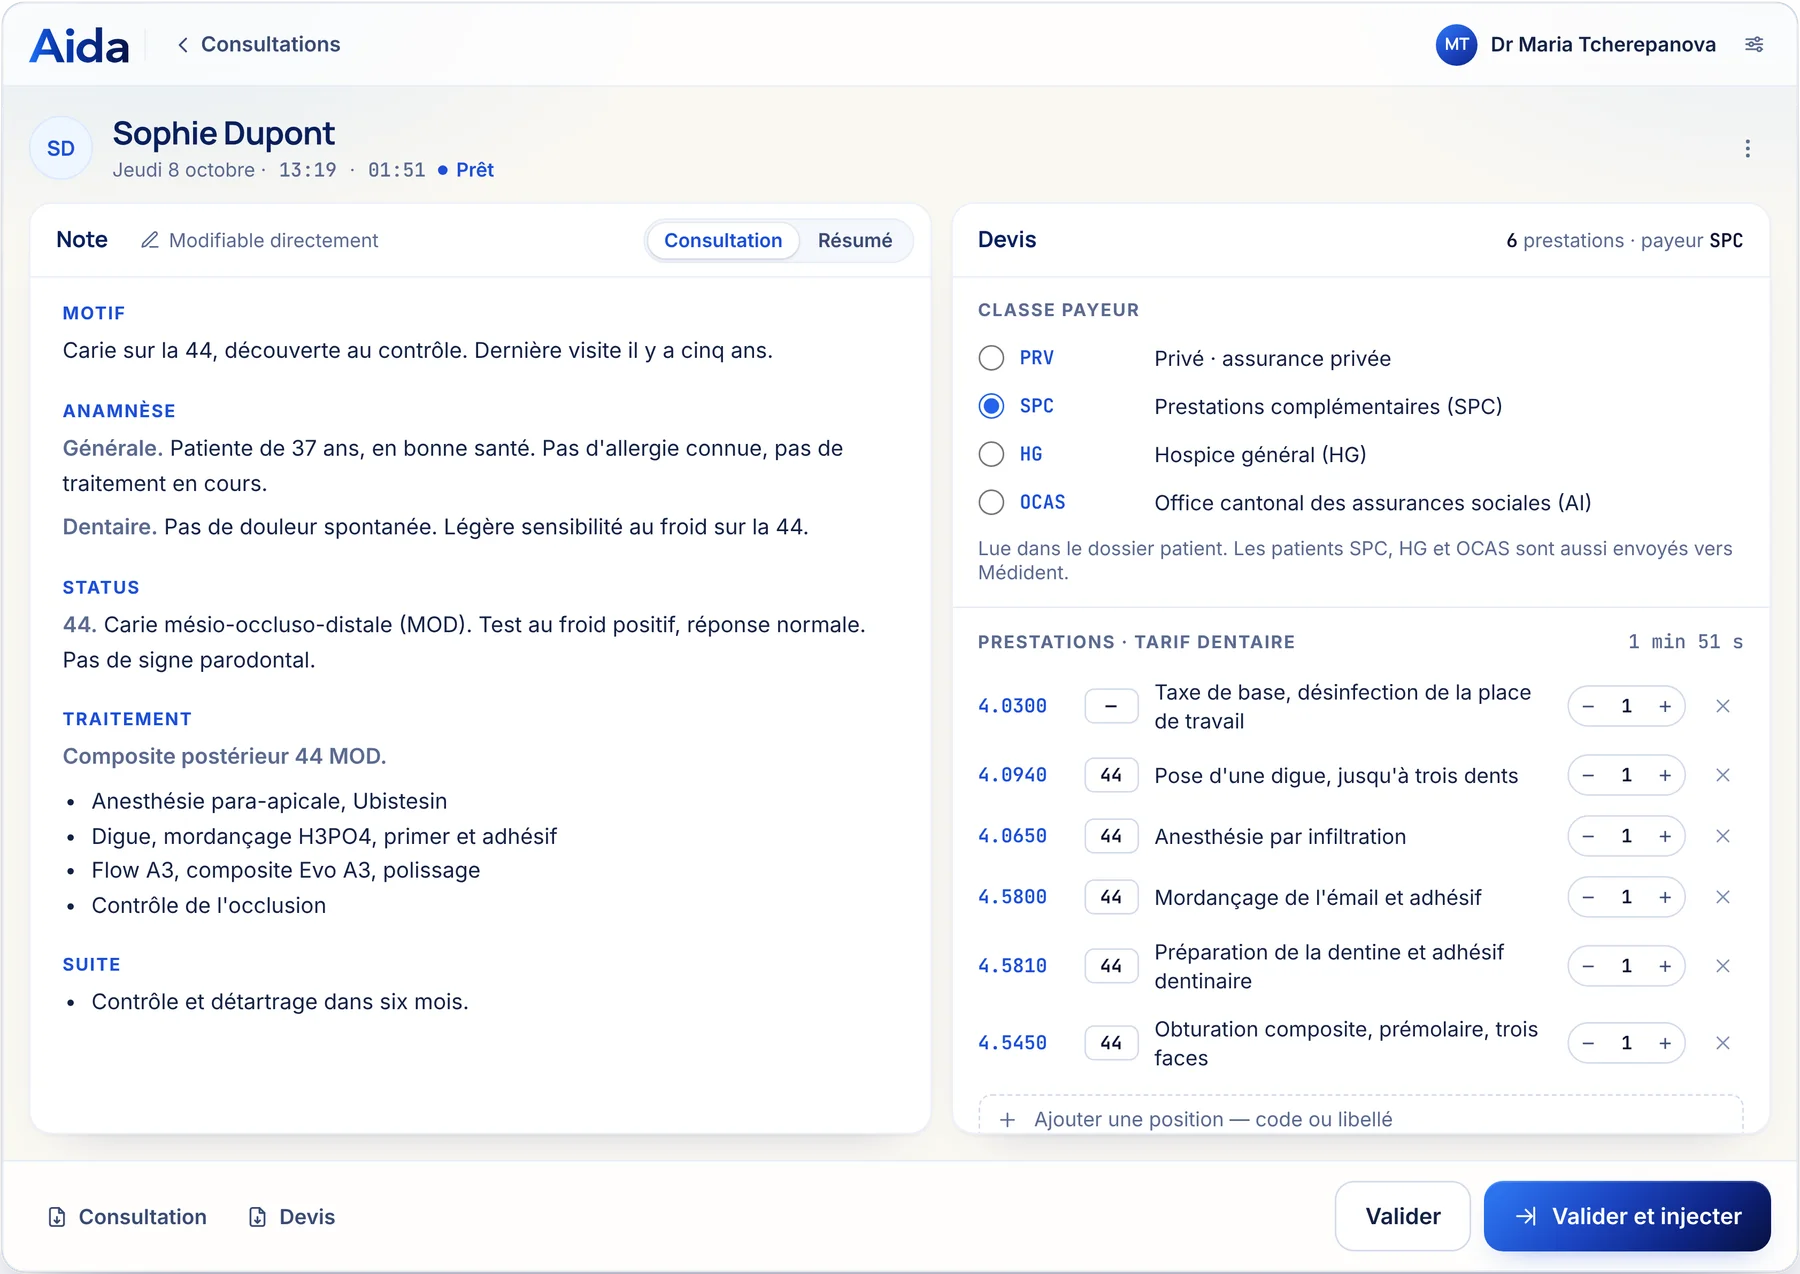The image size is (1800, 1274).
Task: Click the Composite postérieur 44 MOD heading
Action: pyautogui.click(x=224, y=756)
